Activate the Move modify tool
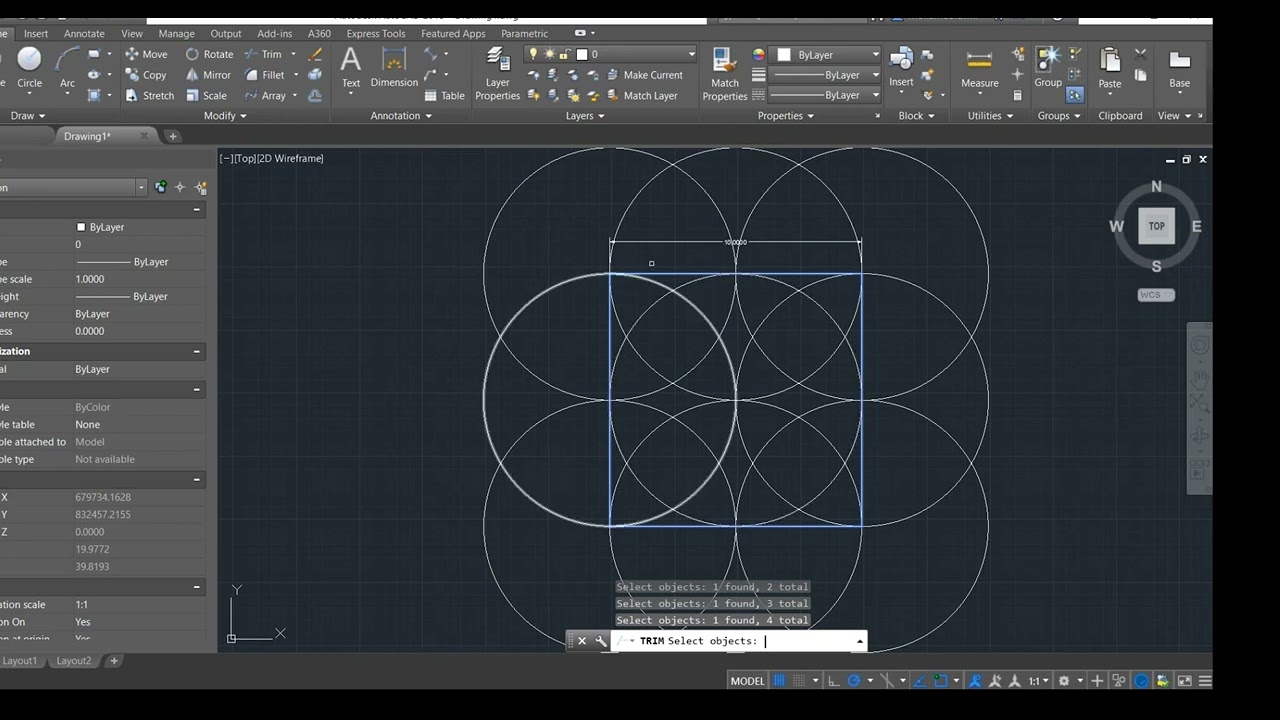This screenshot has width=1280, height=720. [x=146, y=54]
